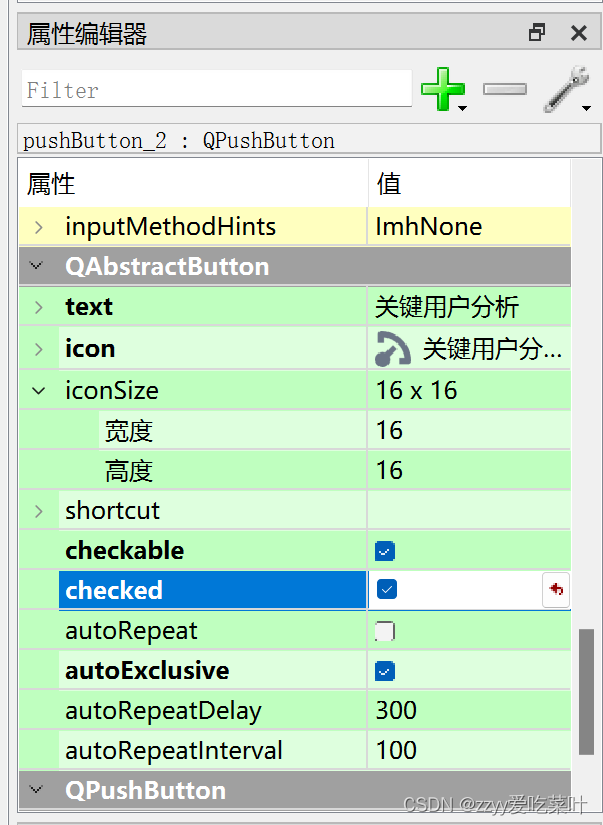Select the shortcut property label

112,510
